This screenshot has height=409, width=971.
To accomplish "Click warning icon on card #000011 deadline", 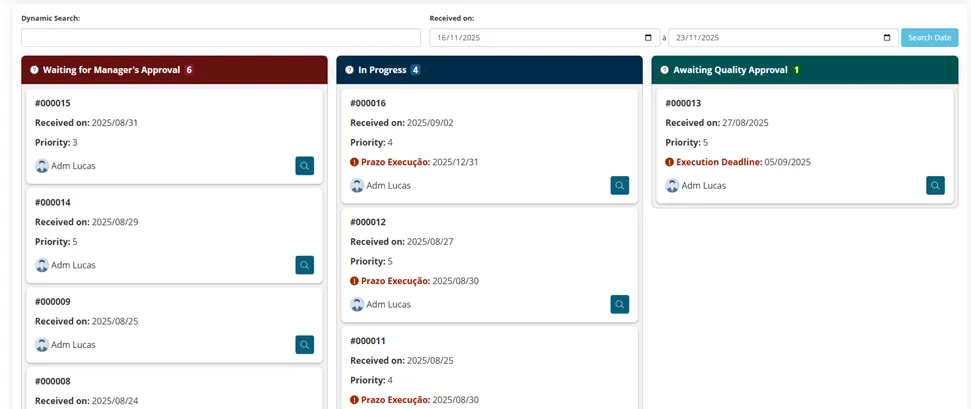I will (x=354, y=400).
